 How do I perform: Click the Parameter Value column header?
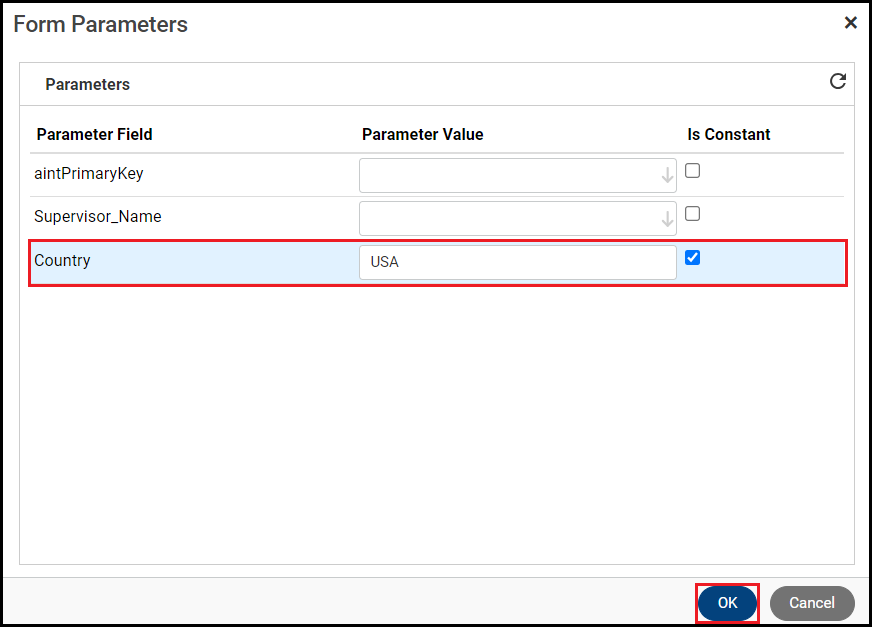(x=422, y=134)
